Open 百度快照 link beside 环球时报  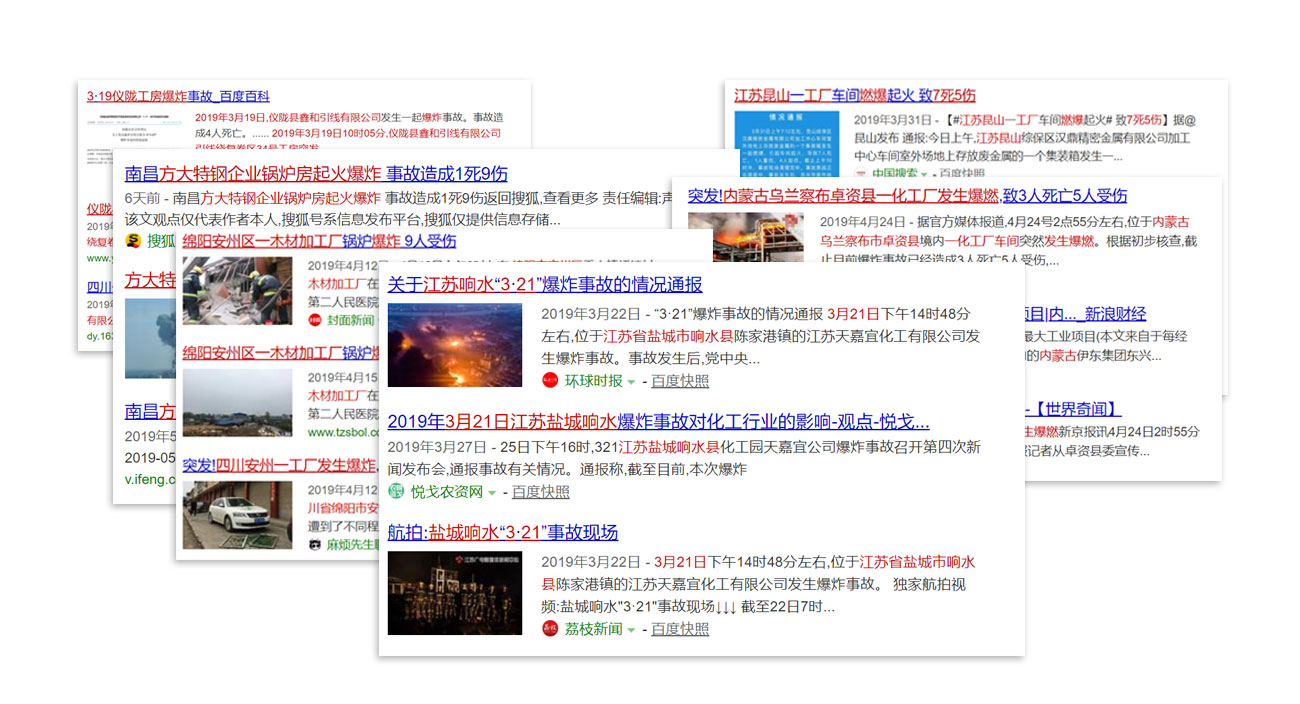[x=680, y=381]
